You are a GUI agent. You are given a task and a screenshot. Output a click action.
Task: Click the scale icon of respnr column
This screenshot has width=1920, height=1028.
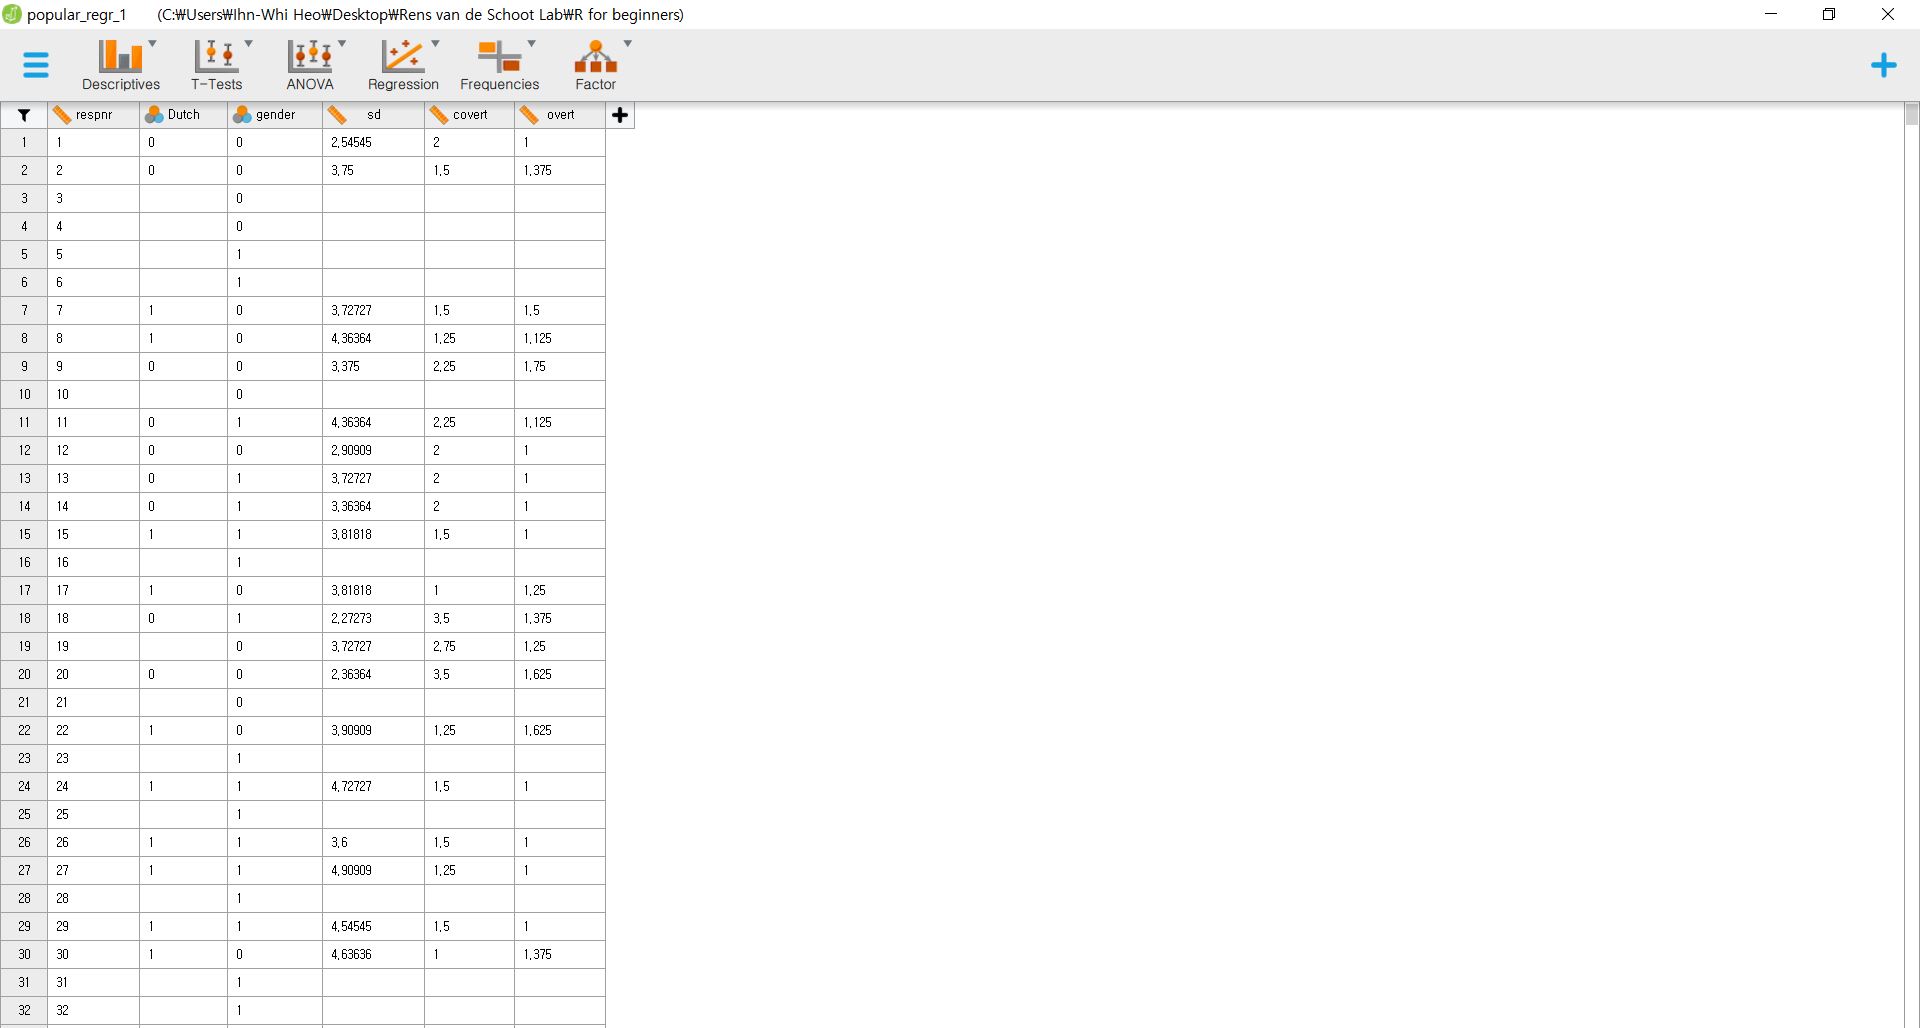click(x=62, y=115)
